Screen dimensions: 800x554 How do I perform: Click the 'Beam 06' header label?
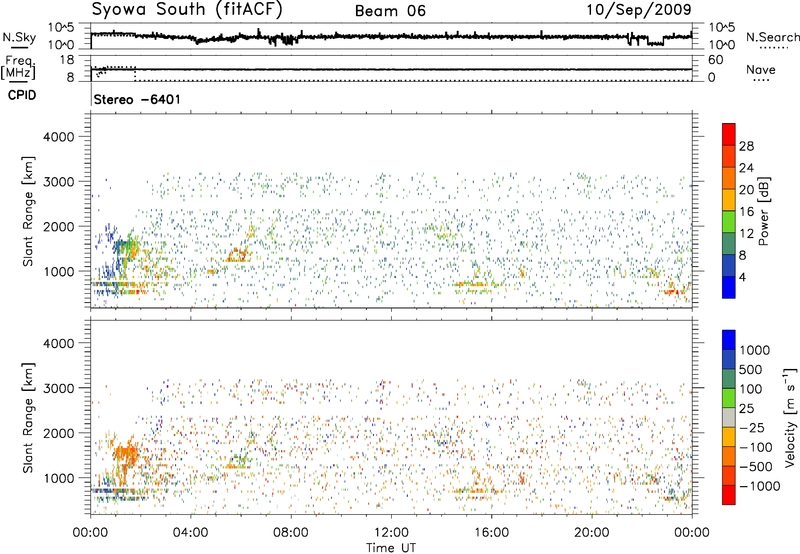(390, 11)
